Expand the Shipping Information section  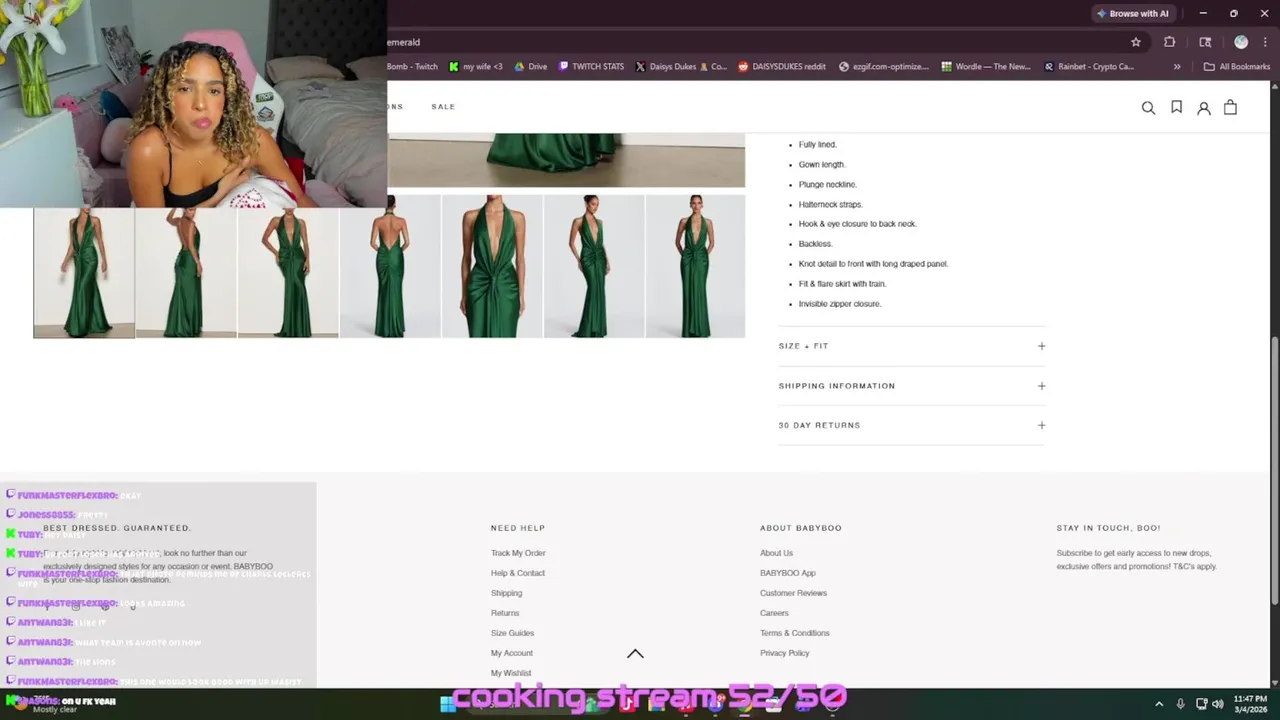click(912, 386)
